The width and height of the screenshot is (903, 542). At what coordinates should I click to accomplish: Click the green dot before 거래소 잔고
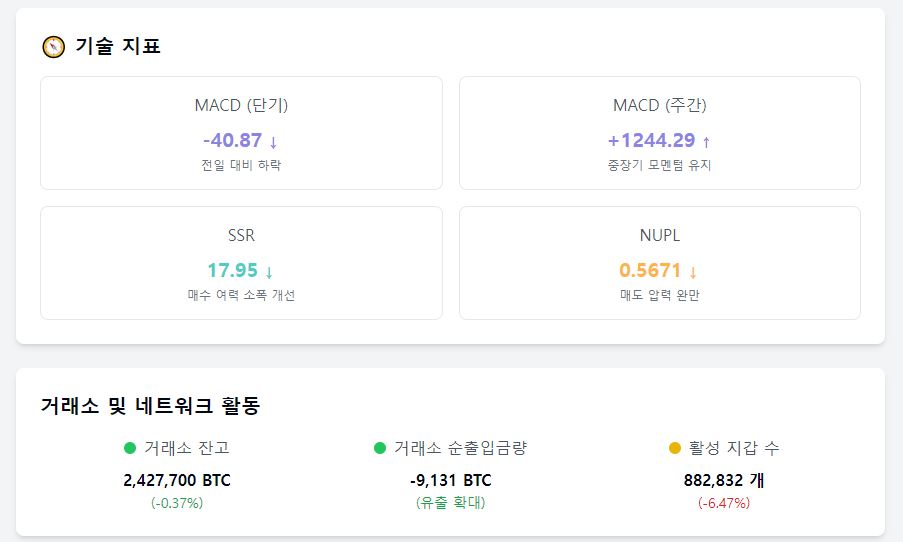pyautogui.click(x=130, y=448)
